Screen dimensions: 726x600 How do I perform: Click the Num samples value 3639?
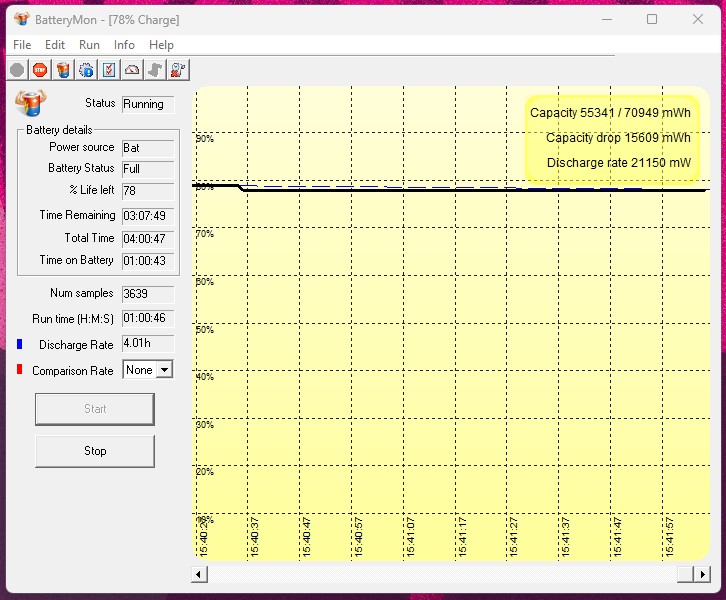coord(148,294)
